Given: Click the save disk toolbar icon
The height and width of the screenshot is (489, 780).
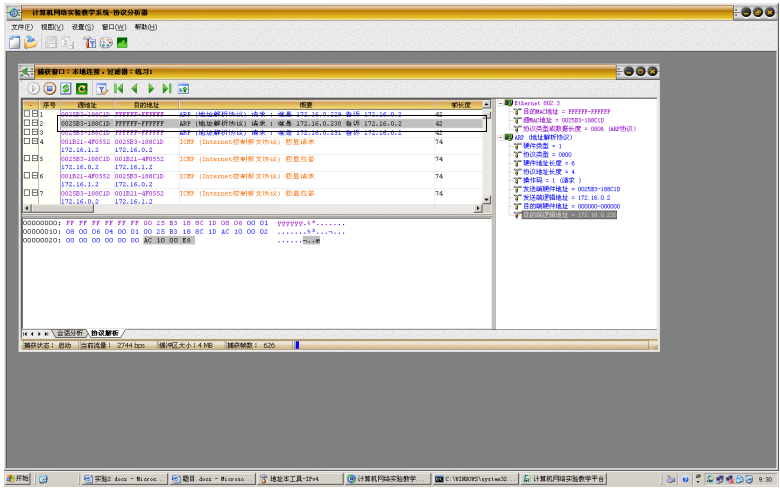Looking at the screenshot, I should 51,43.
